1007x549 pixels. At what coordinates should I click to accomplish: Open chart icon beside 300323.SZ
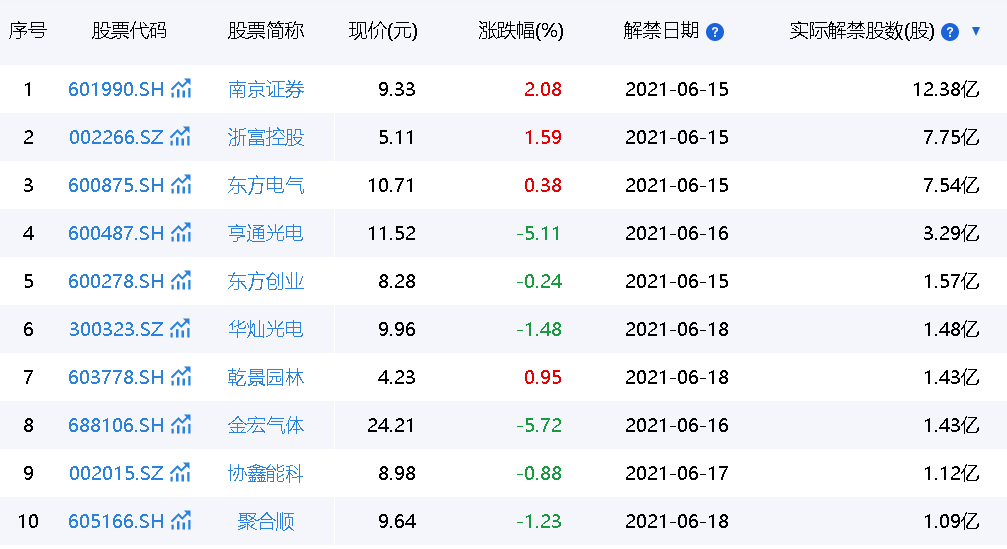[180, 329]
